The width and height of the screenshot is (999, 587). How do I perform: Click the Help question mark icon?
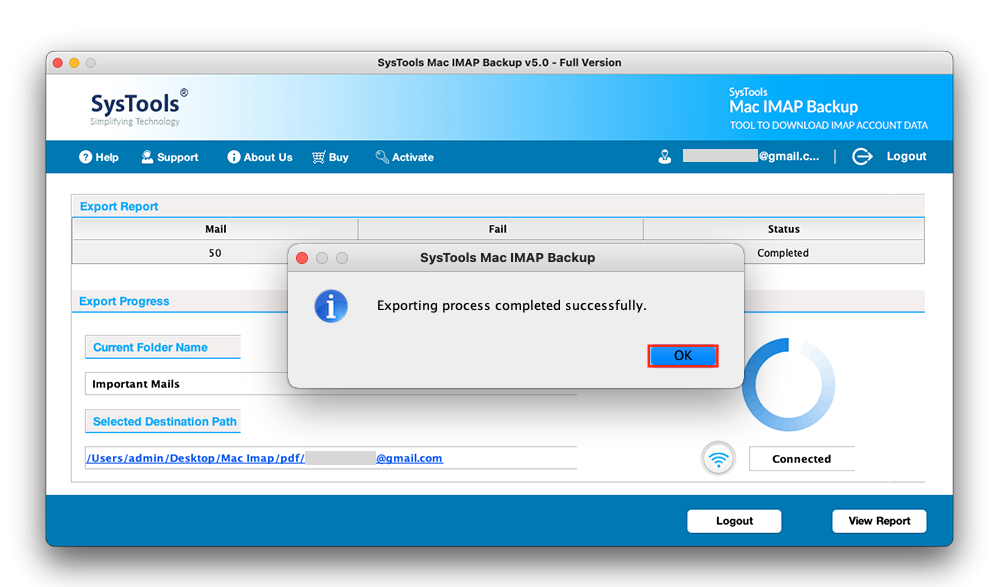click(x=85, y=157)
